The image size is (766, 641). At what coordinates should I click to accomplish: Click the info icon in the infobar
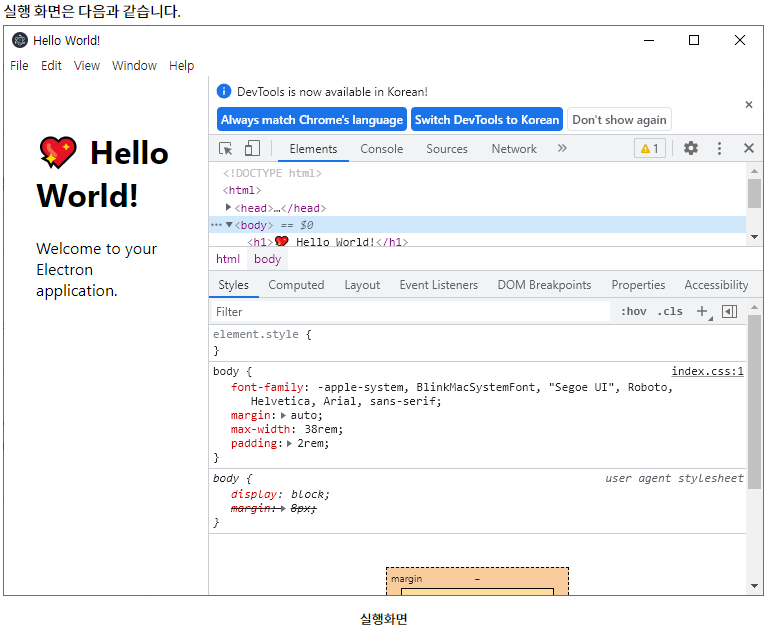click(223, 91)
